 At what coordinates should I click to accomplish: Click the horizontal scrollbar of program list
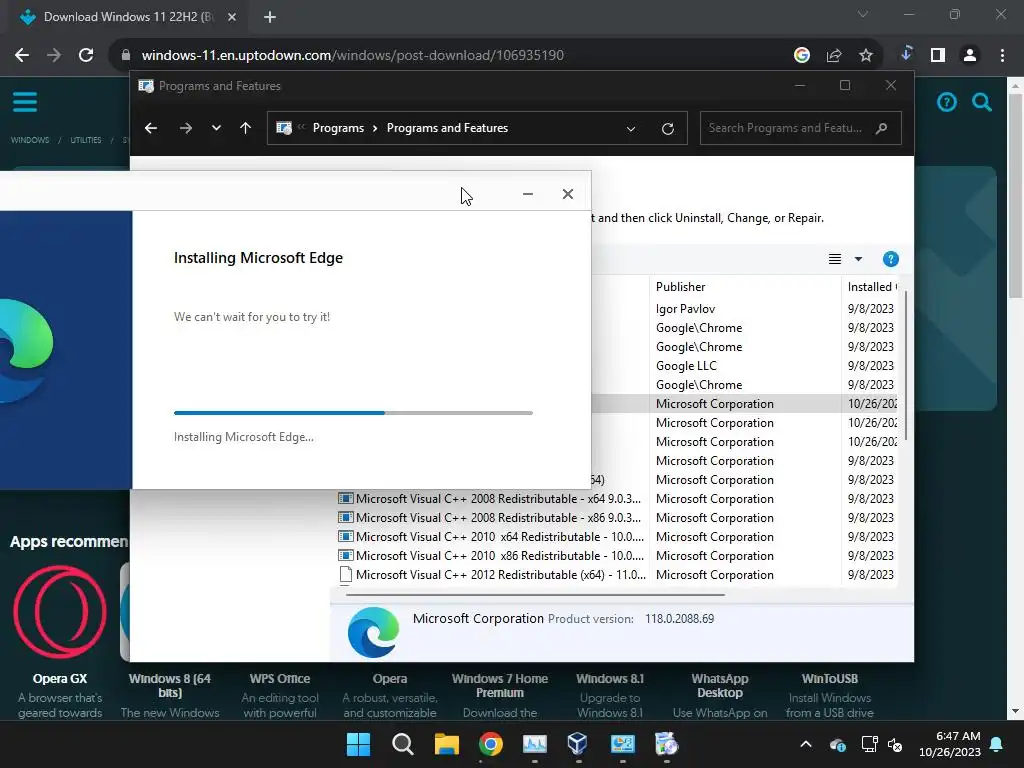536,595
